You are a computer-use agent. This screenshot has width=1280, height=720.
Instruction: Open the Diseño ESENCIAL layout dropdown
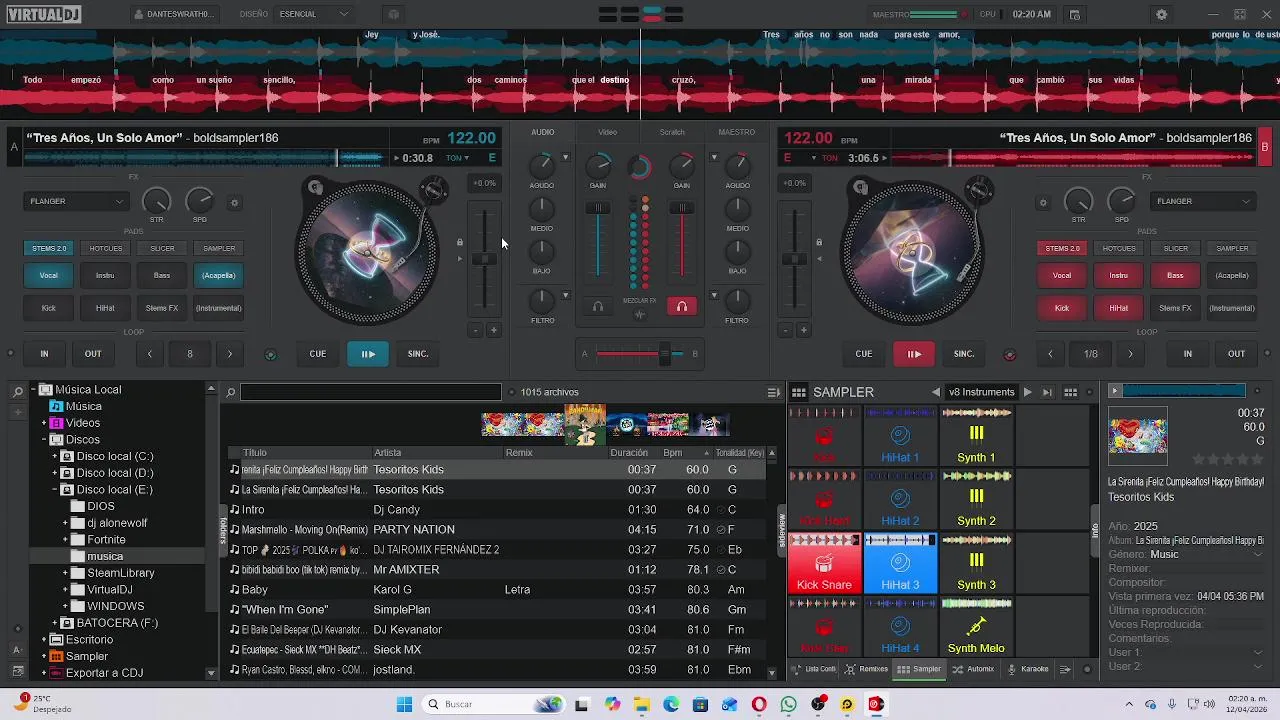(x=314, y=14)
